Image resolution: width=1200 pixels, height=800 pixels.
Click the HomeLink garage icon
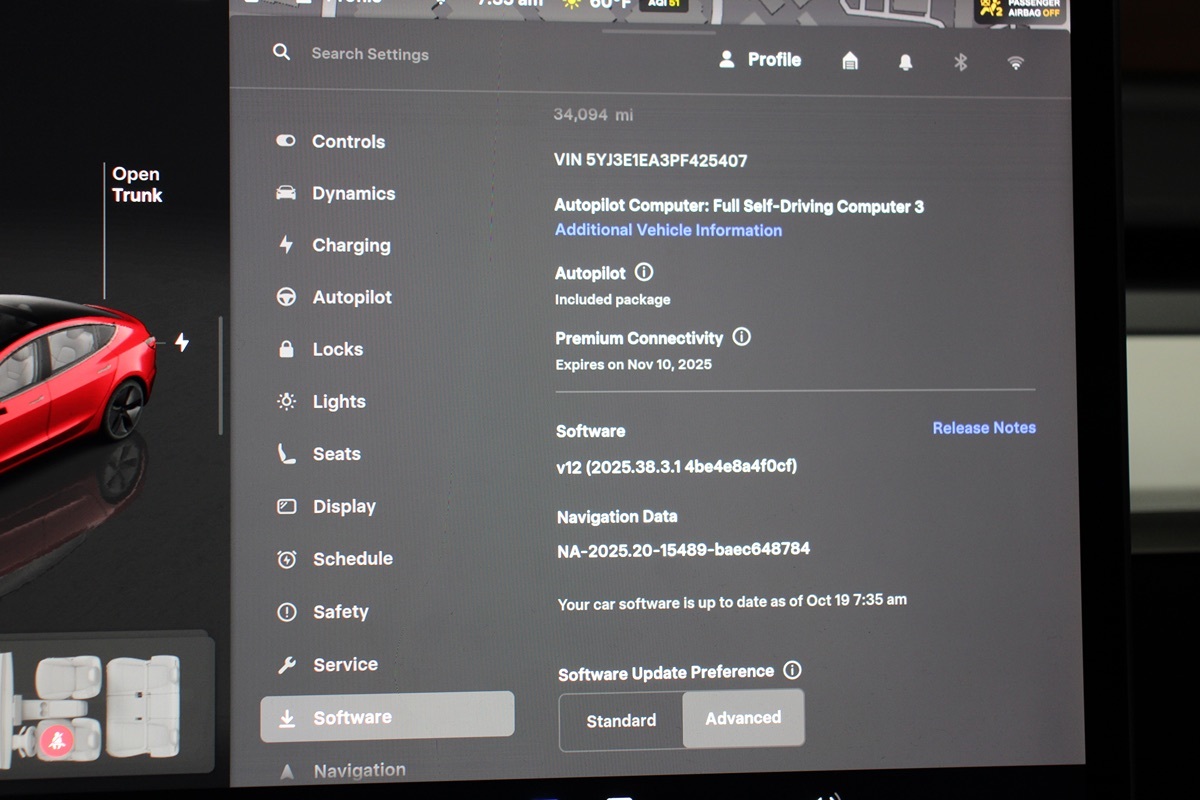pyautogui.click(x=850, y=62)
